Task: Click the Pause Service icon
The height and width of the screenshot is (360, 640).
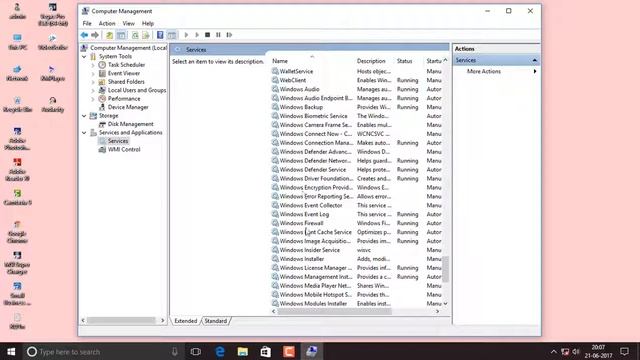Action: pos(218,35)
